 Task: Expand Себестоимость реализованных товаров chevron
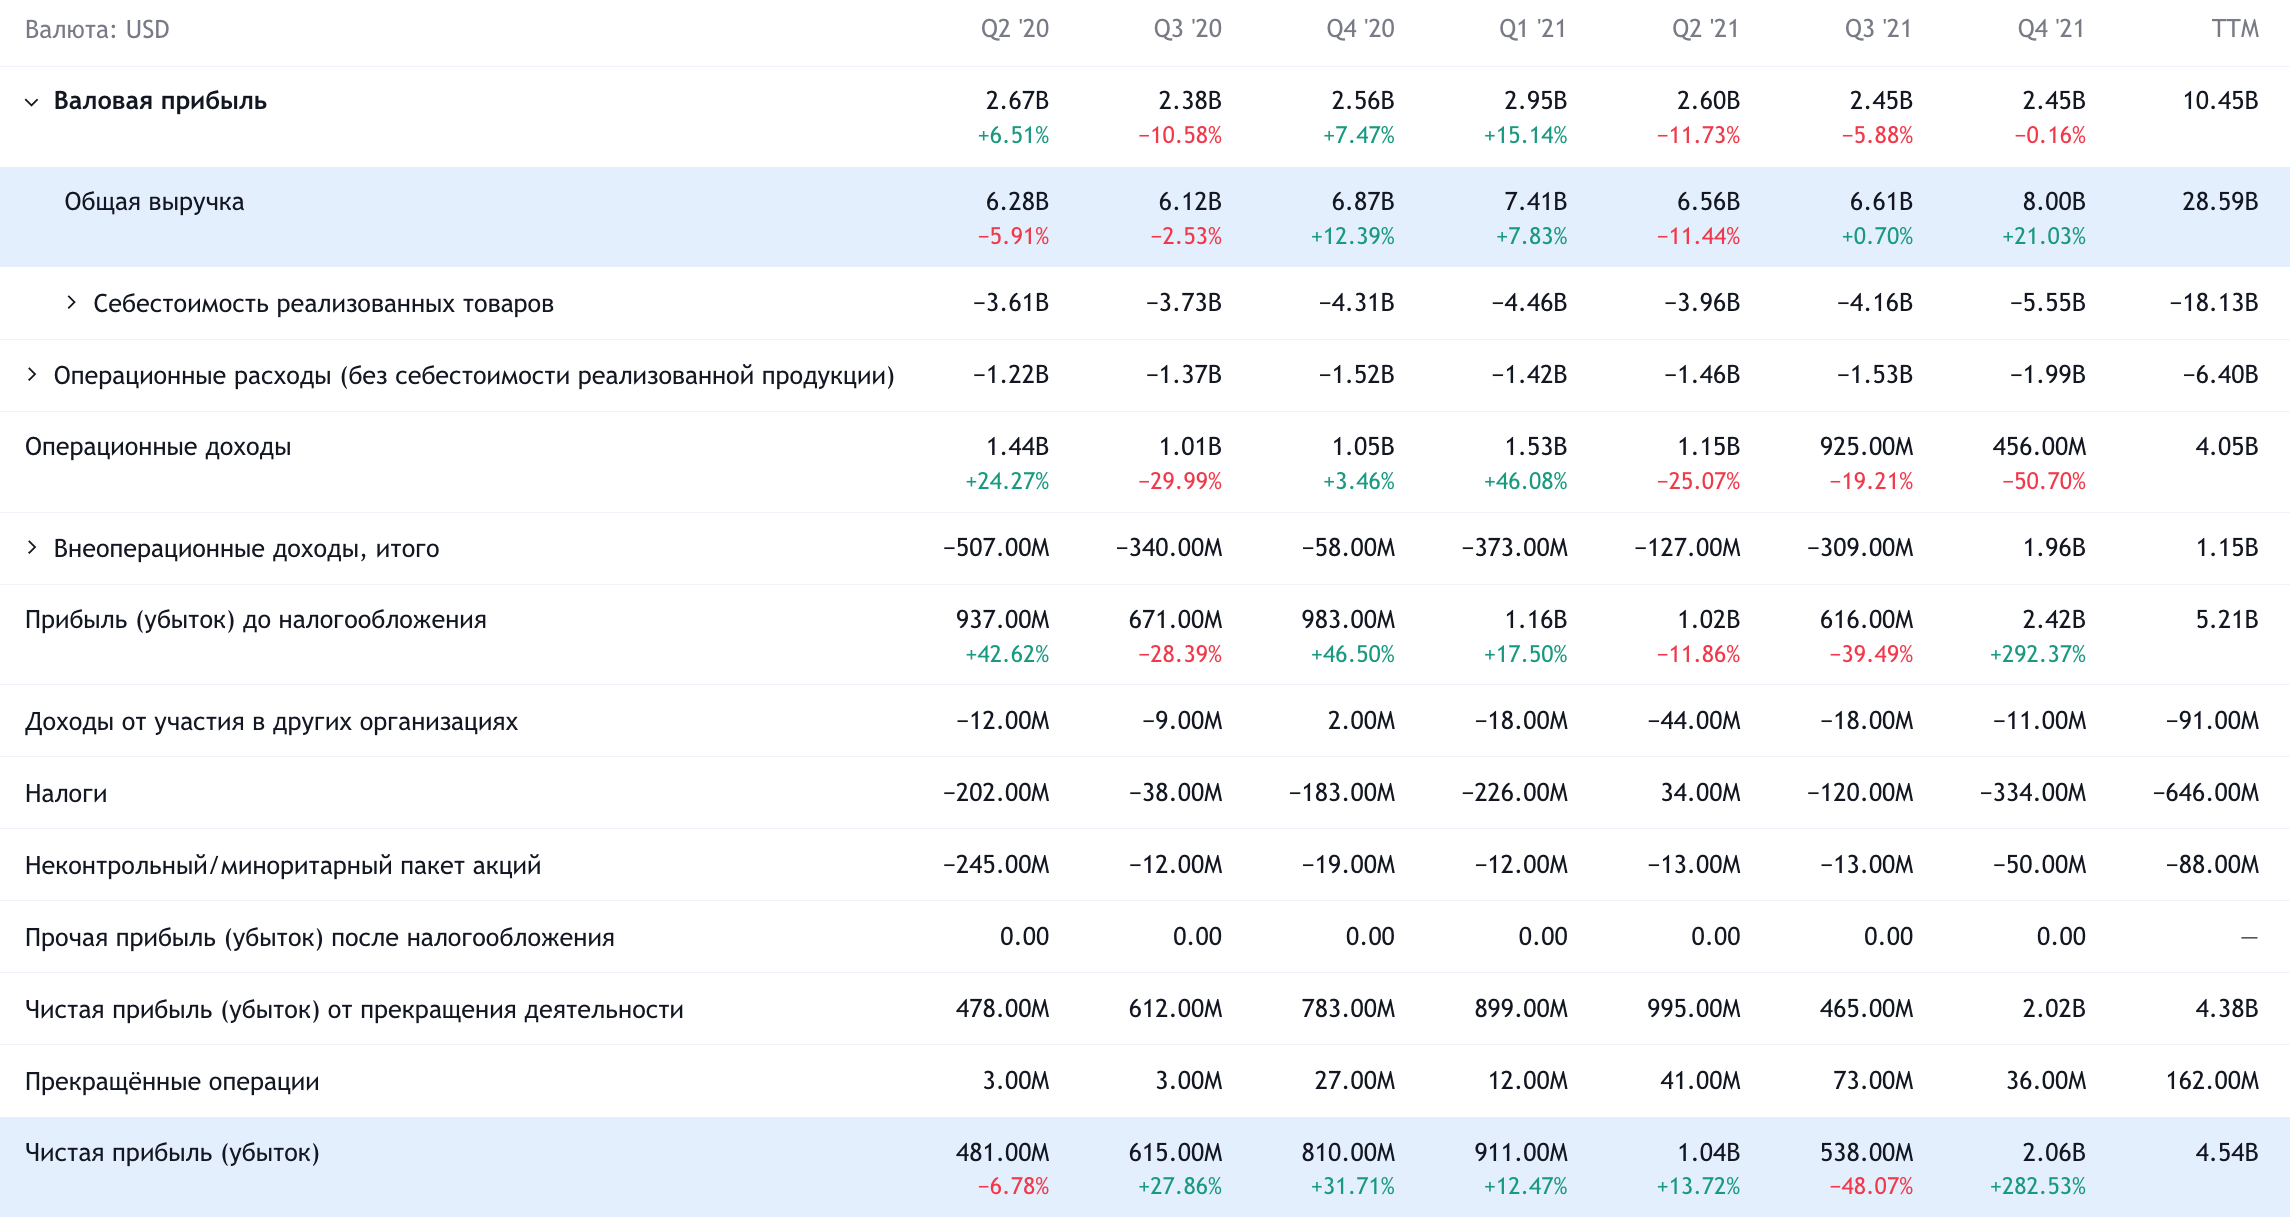click(71, 303)
